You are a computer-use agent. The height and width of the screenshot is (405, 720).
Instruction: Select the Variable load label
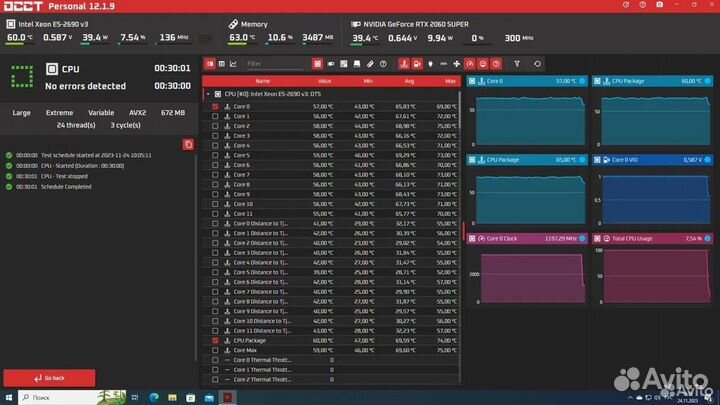pos(101,112)
